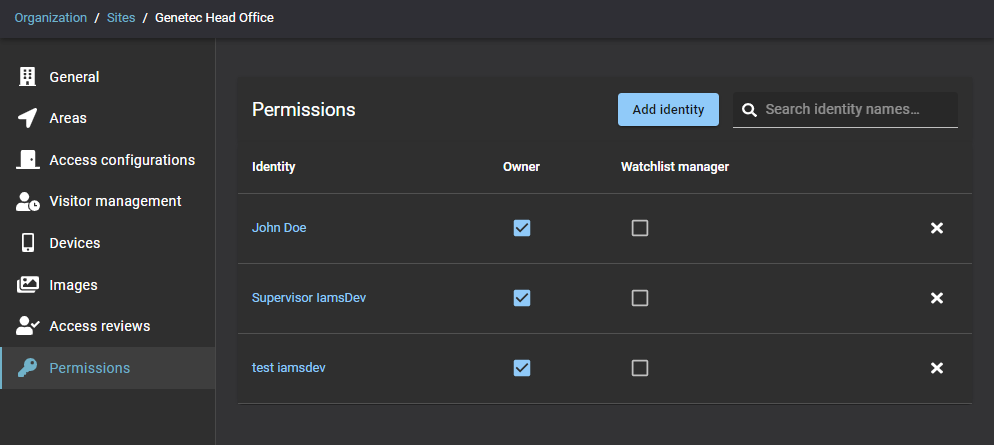Remove John Doe using the X button

click(937, 228)
